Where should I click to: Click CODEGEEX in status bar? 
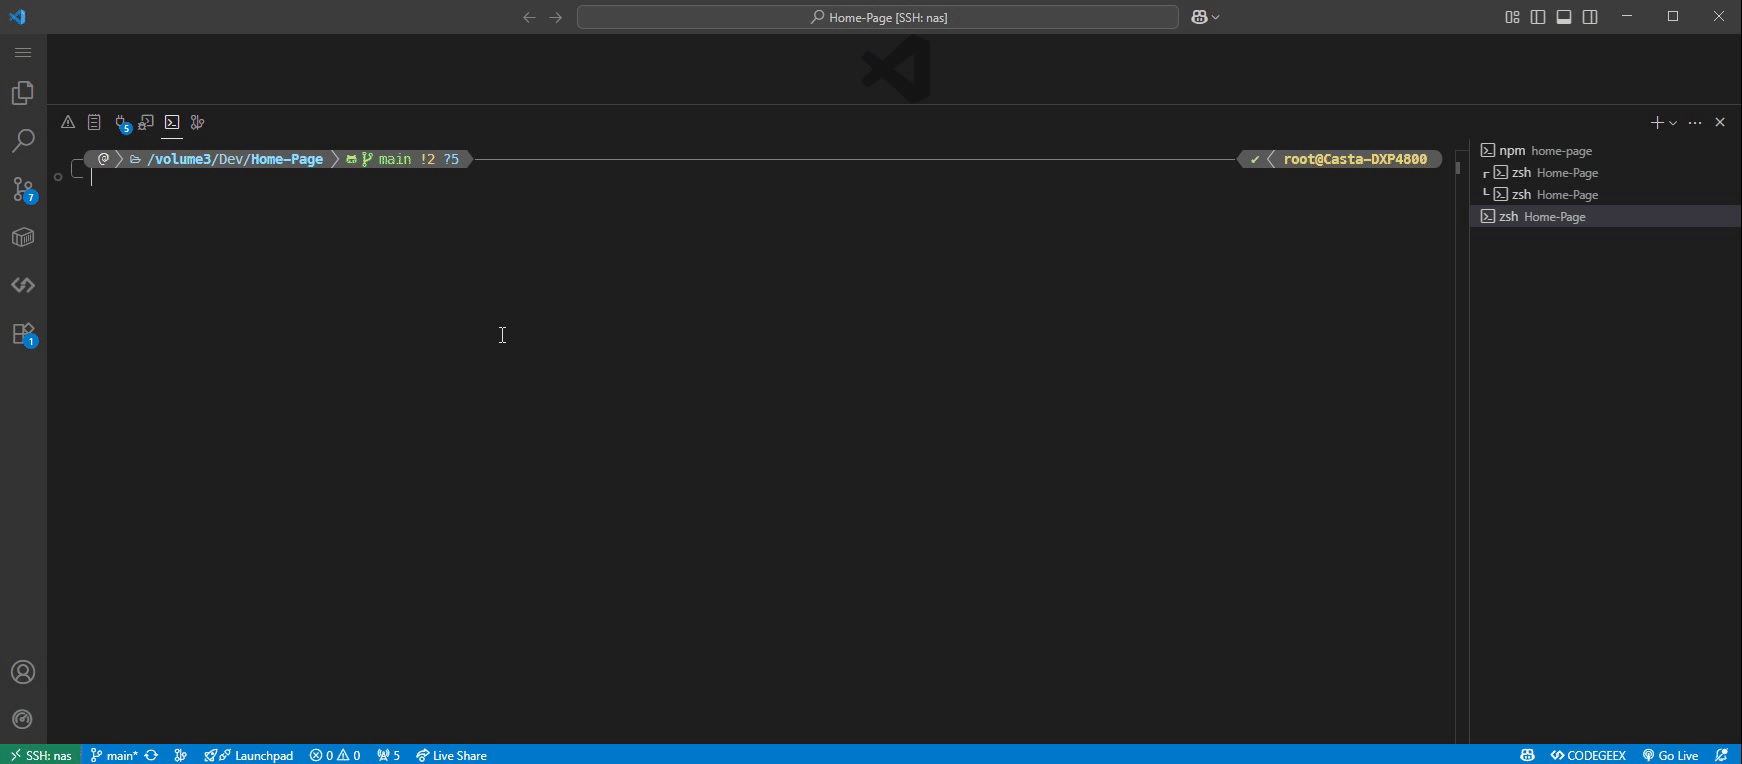1588,755
